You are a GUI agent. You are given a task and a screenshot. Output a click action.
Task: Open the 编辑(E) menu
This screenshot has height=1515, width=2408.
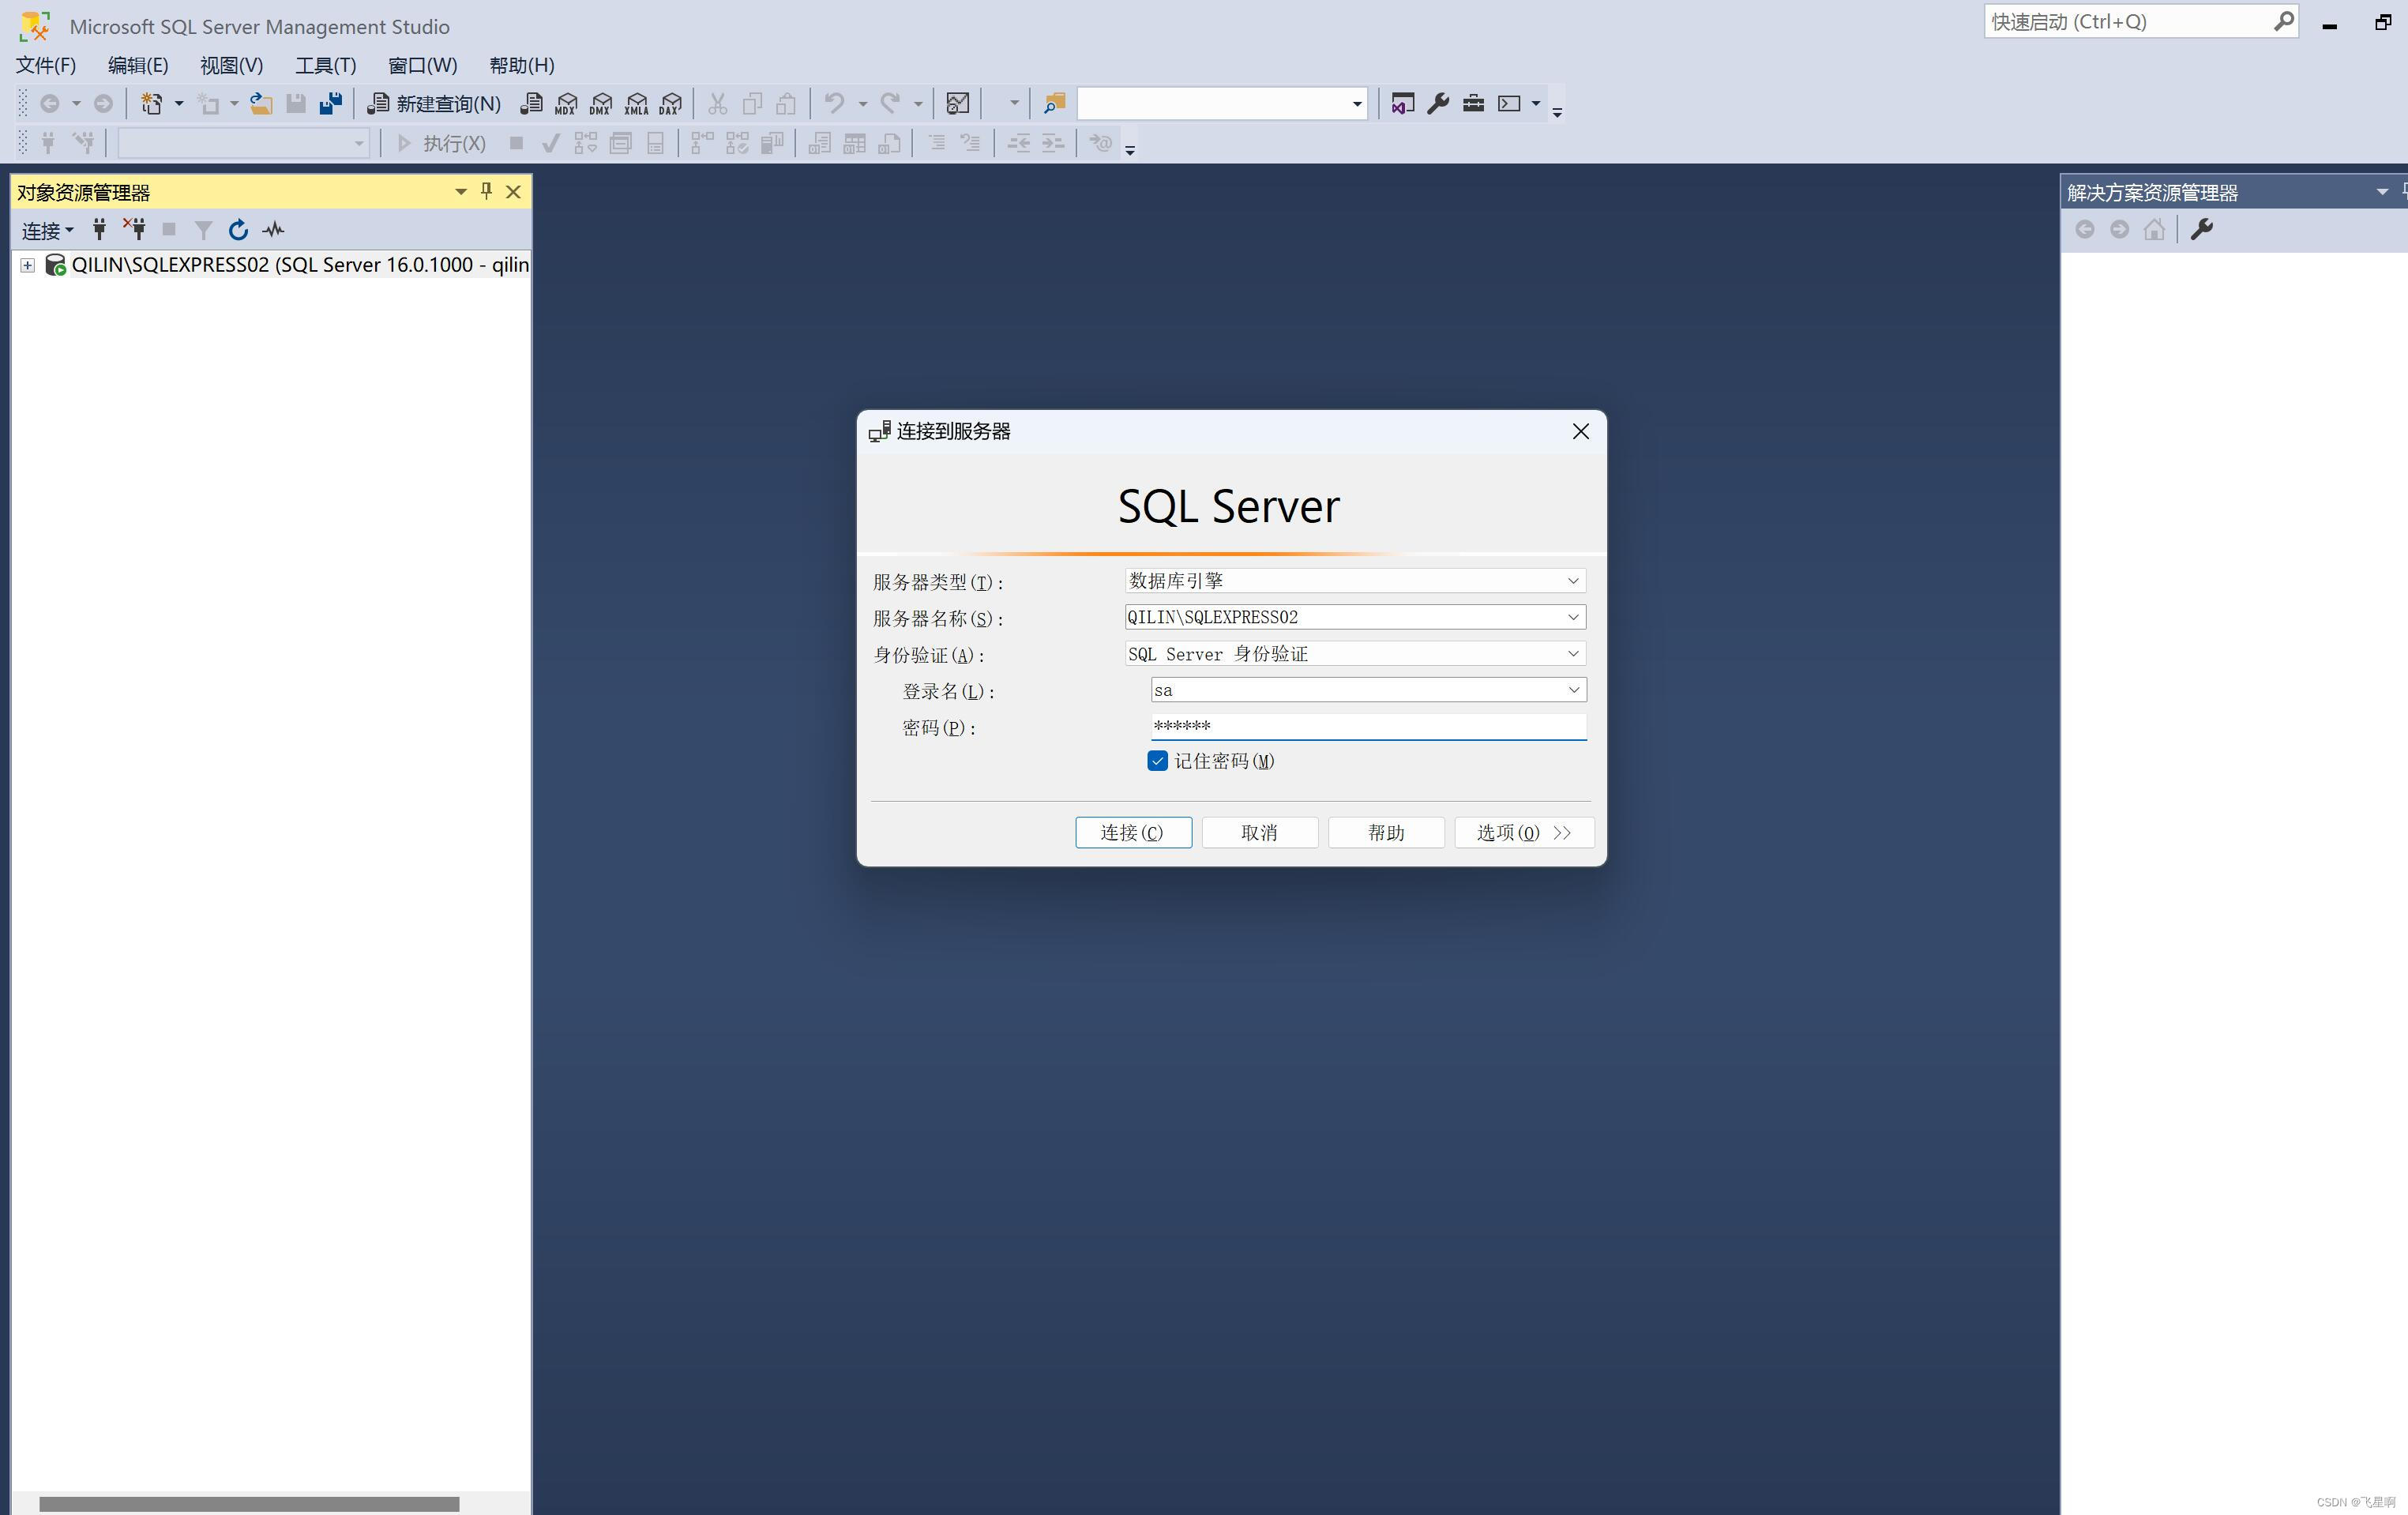coord(138,65)
